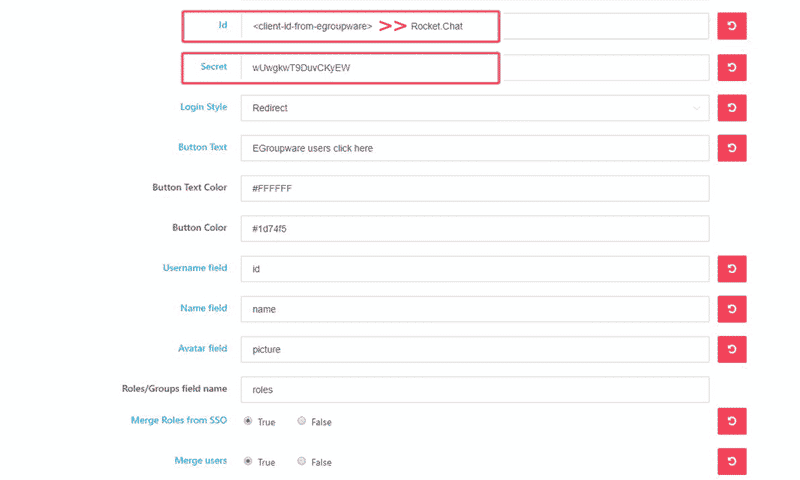Click the Button Color label
This screenshot has height=480, width=800.
[199, 228]
